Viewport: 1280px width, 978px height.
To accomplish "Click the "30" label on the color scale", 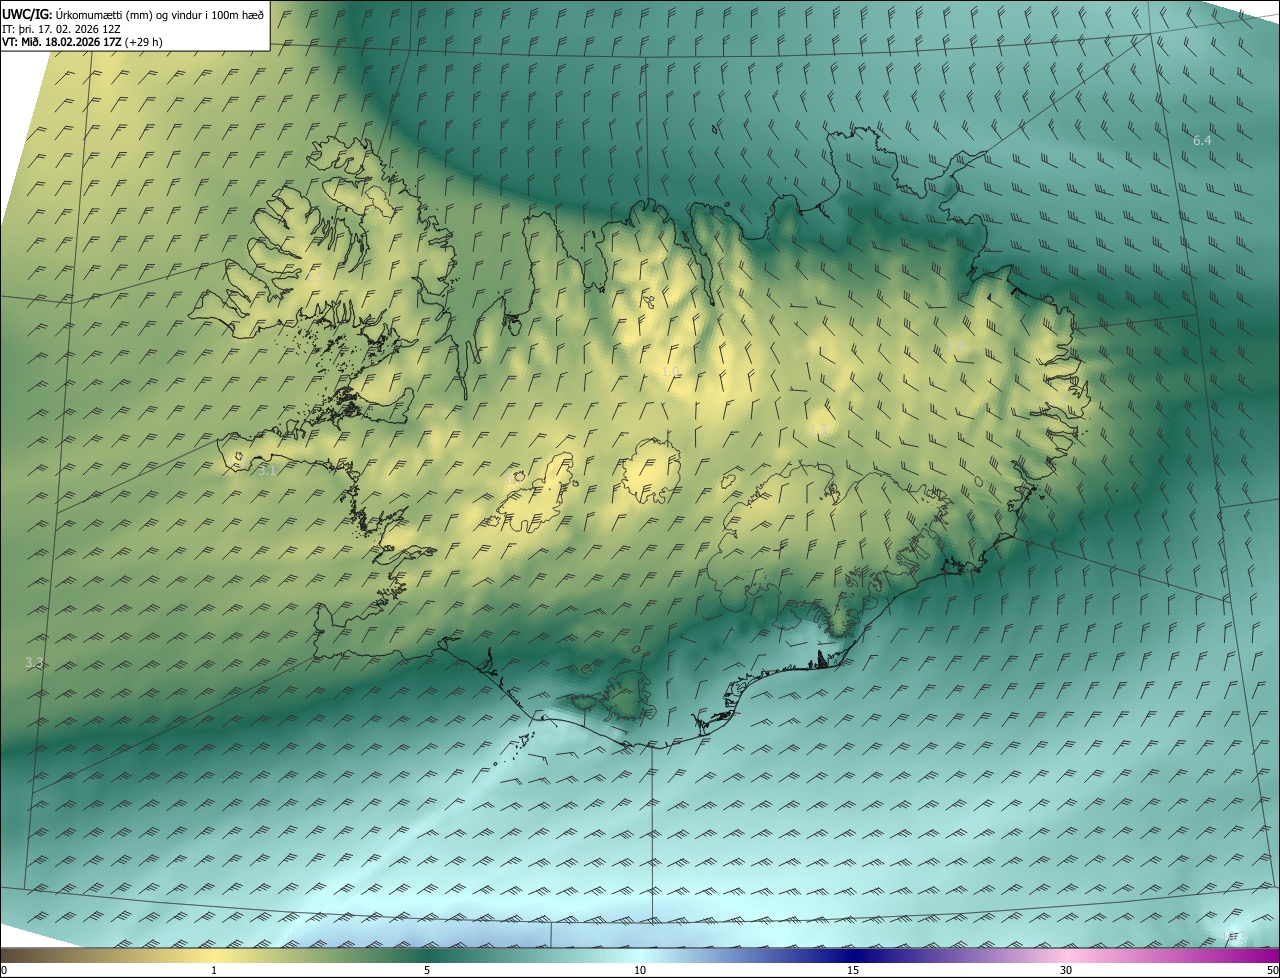I will point(1066,970).
